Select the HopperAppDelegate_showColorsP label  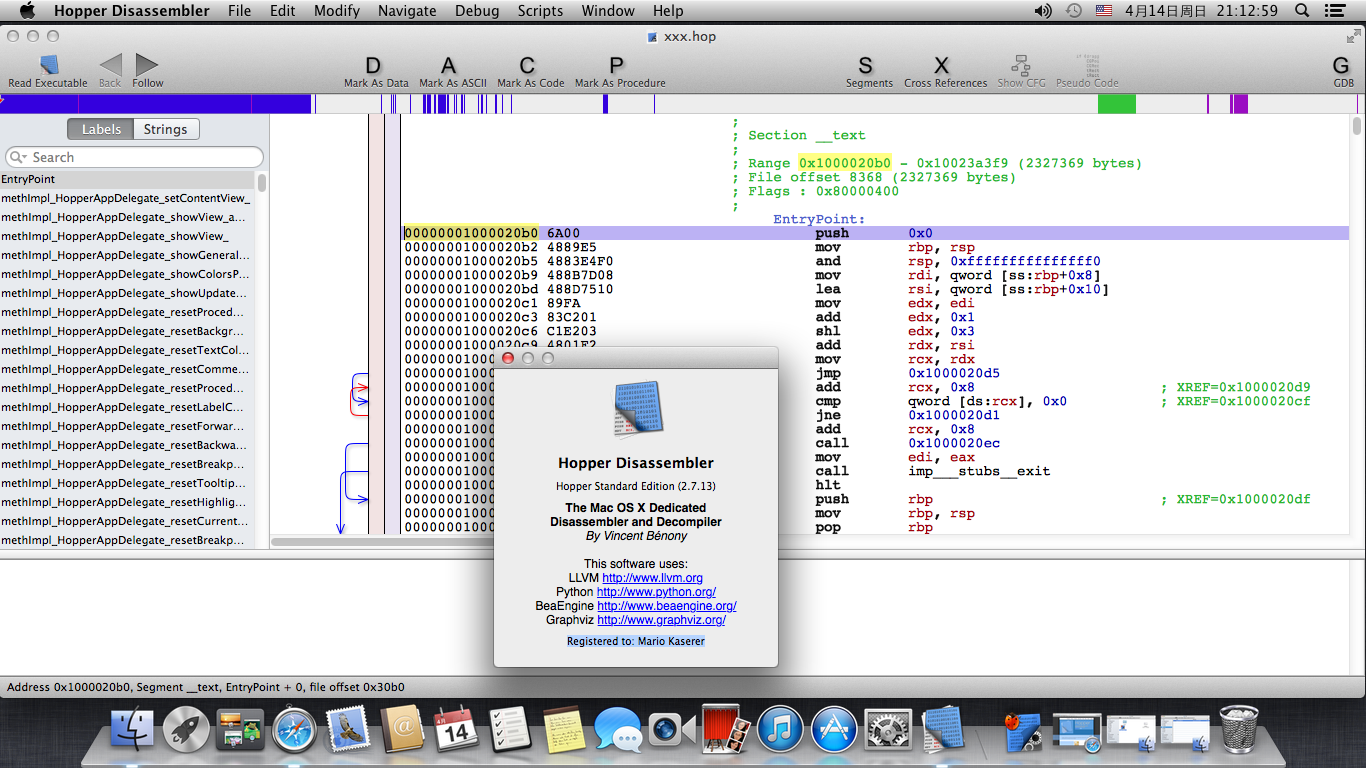(128, 274)
